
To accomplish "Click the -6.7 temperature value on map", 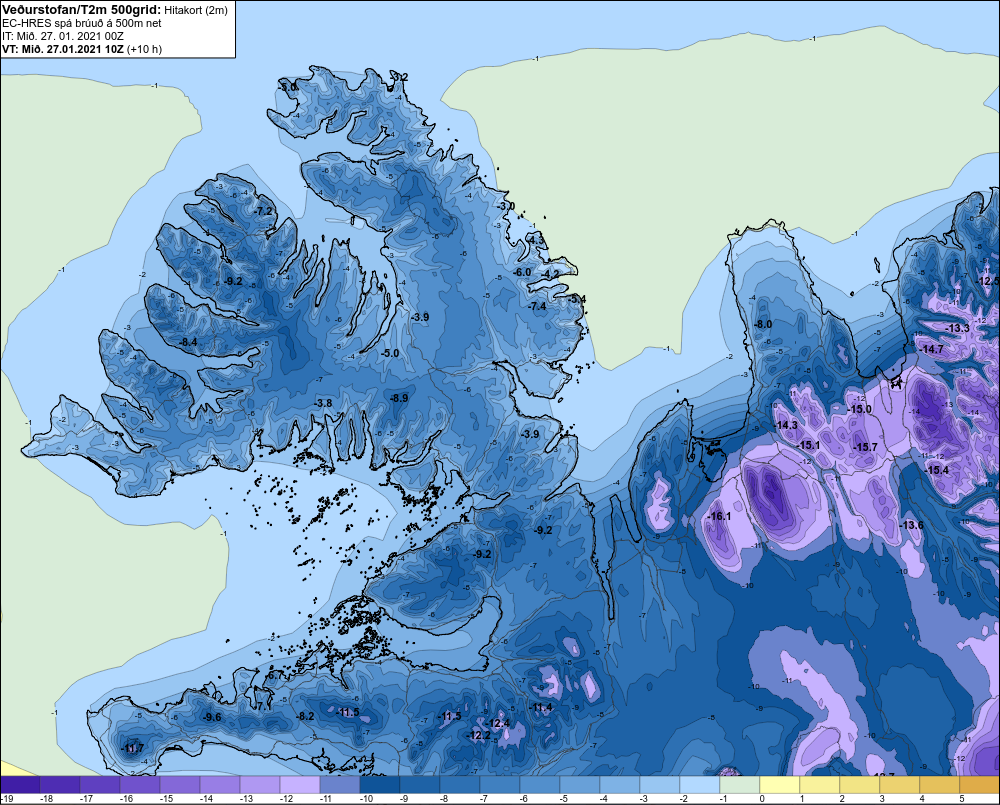I will click(x=275, y=675).
